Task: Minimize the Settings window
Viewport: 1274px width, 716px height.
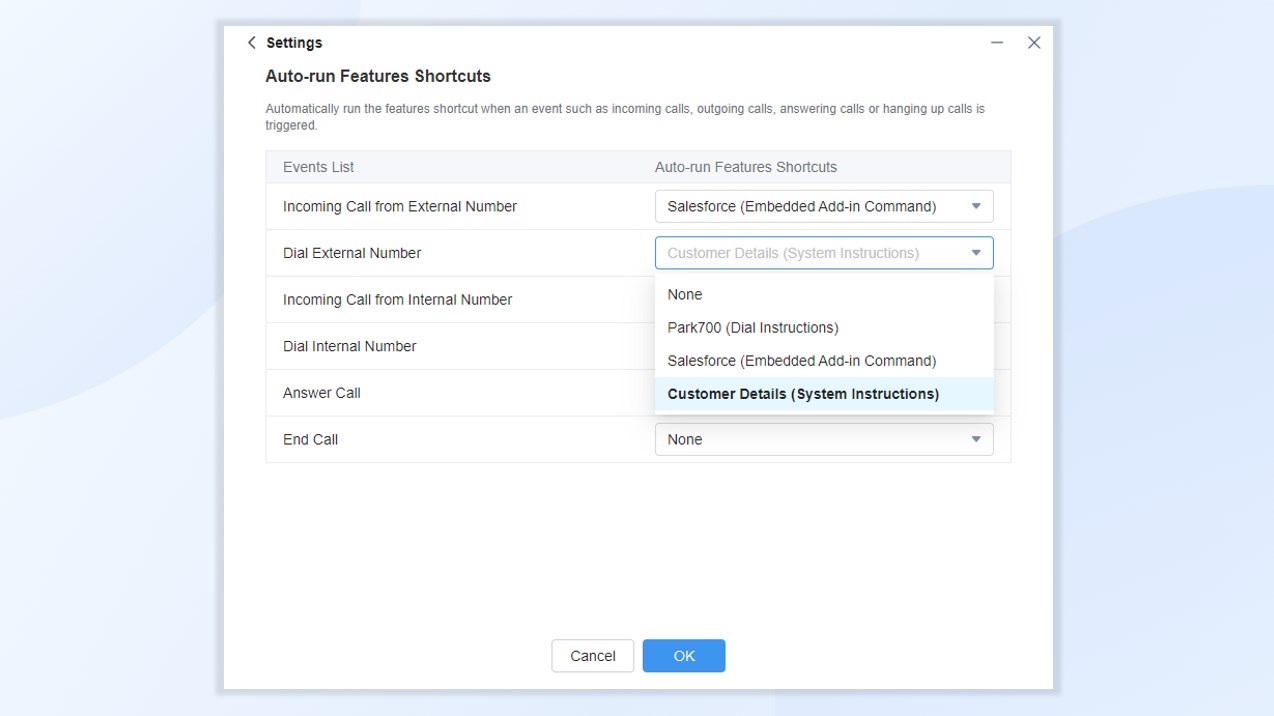Action: 996,43
